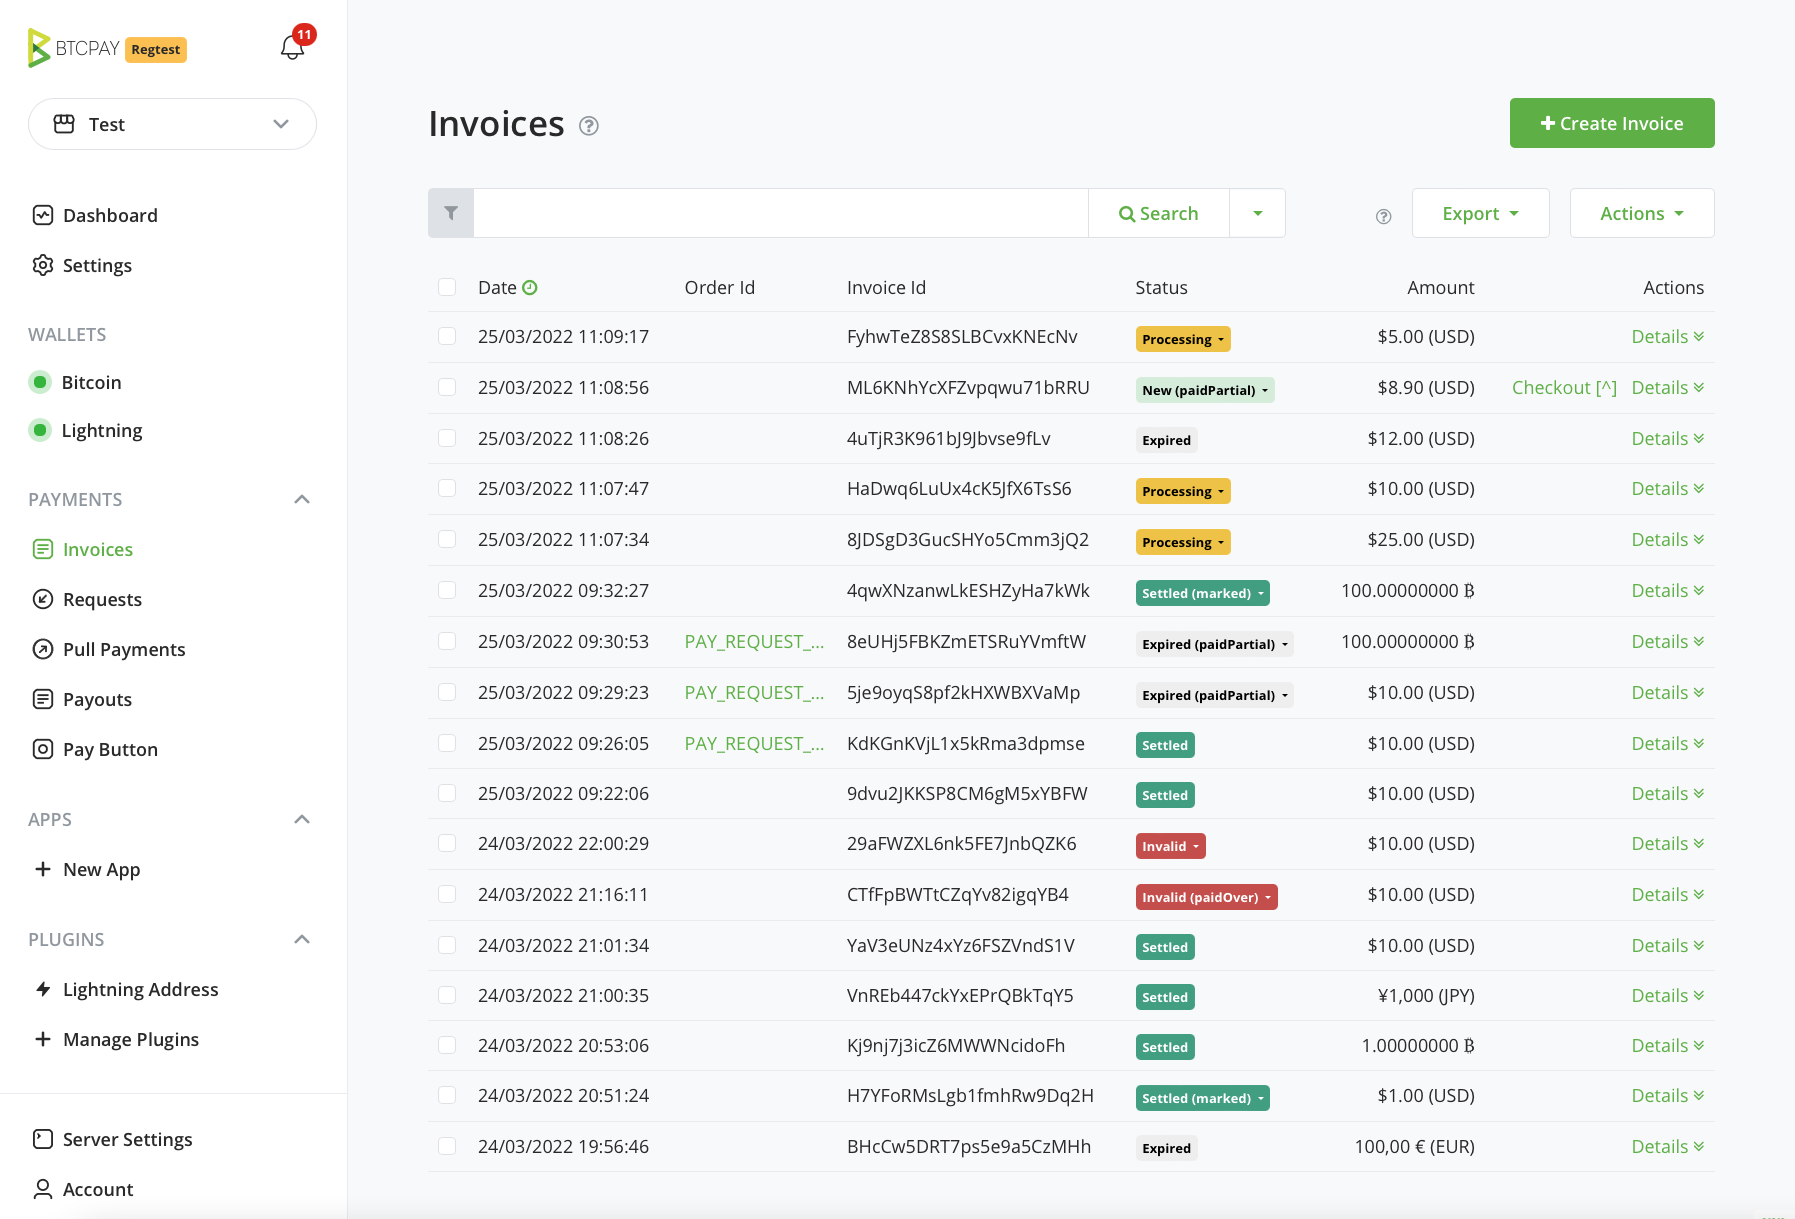Open the Checkout link for $8.90 invoice
The height and width of the screenshot is (1219, 1795).
point(1564,387)
